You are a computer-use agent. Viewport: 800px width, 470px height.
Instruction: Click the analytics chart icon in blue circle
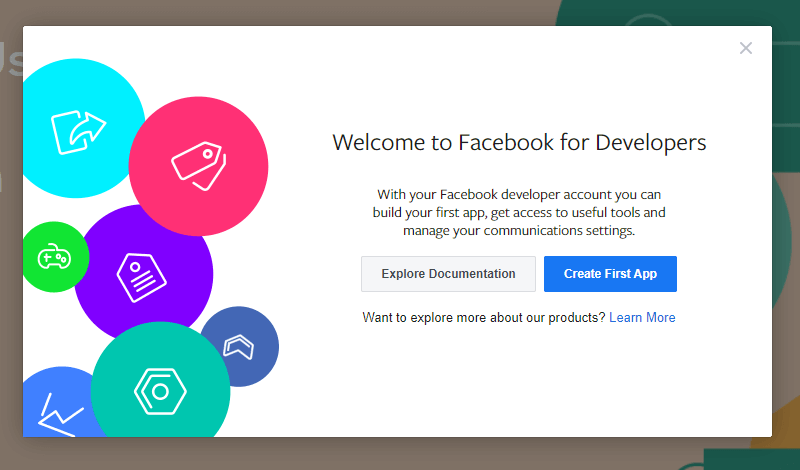tap(61, 414)
